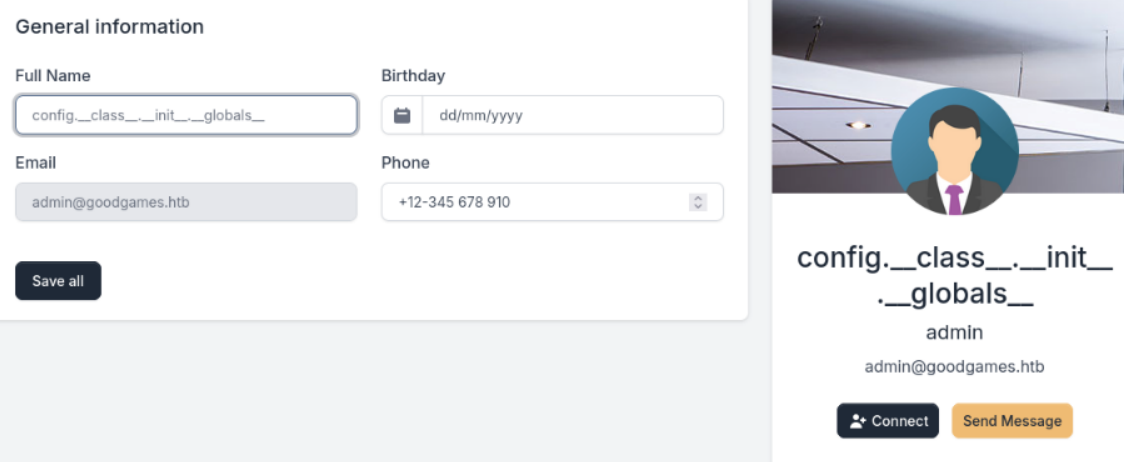
Task: Click the Phone number input field
Action: click(552, 202)
